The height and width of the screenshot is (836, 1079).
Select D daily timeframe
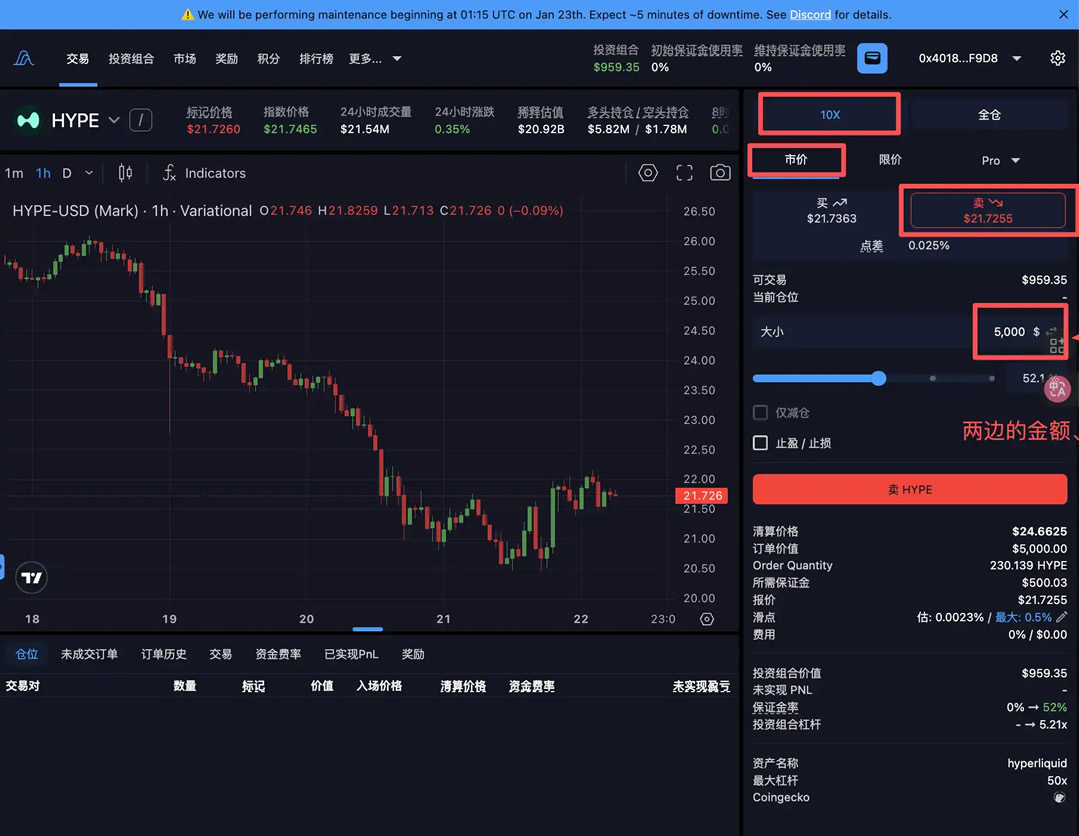tap(67, 173)
